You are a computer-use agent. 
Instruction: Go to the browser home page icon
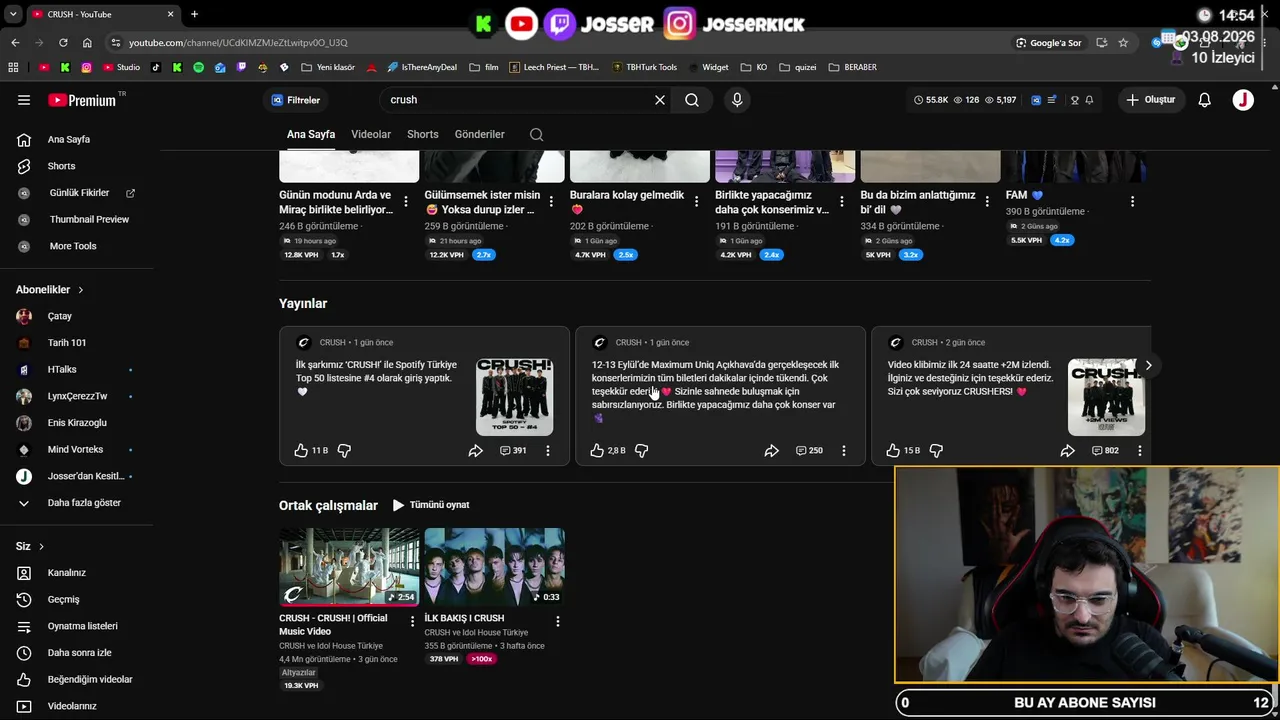point(87,43)
